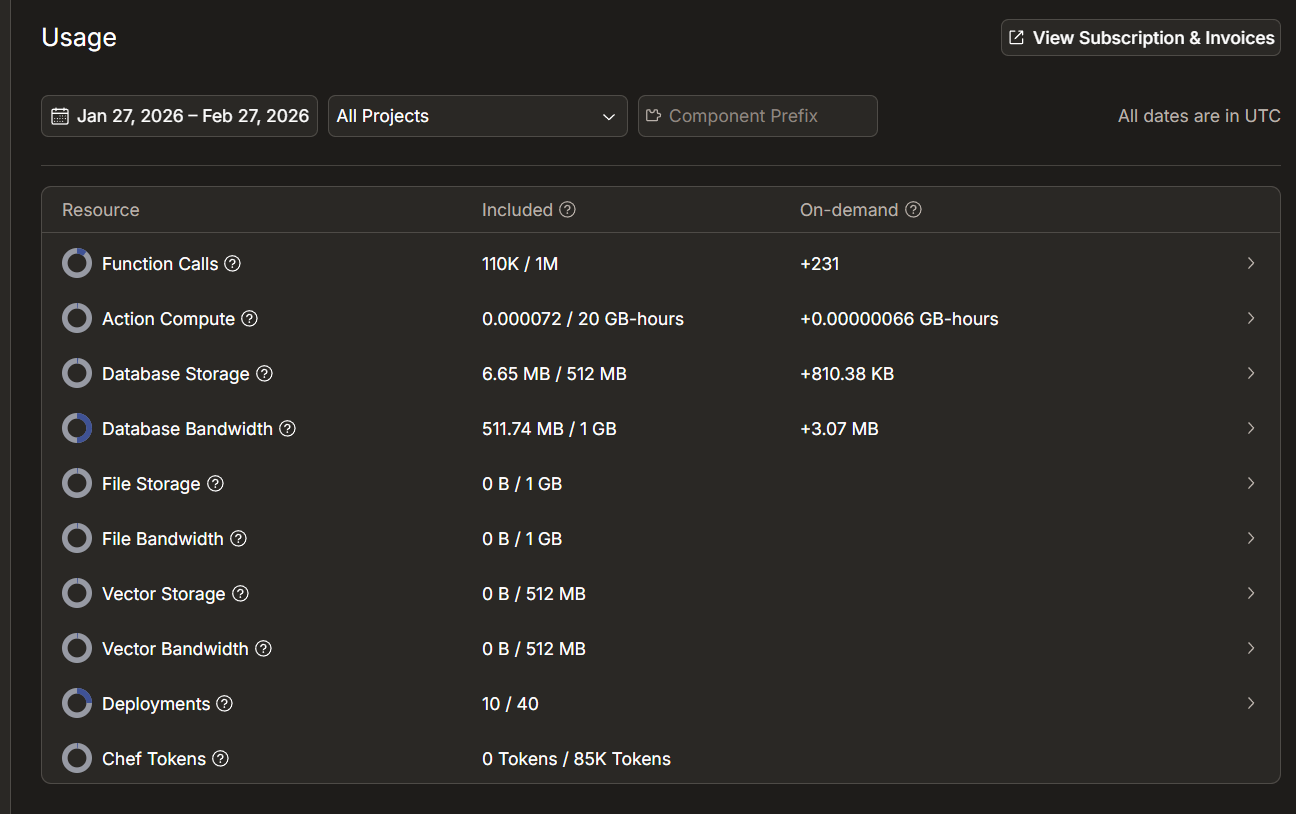Open the date range picker
This screenshot has width=1296, height=814.
(x=180, y=116)
